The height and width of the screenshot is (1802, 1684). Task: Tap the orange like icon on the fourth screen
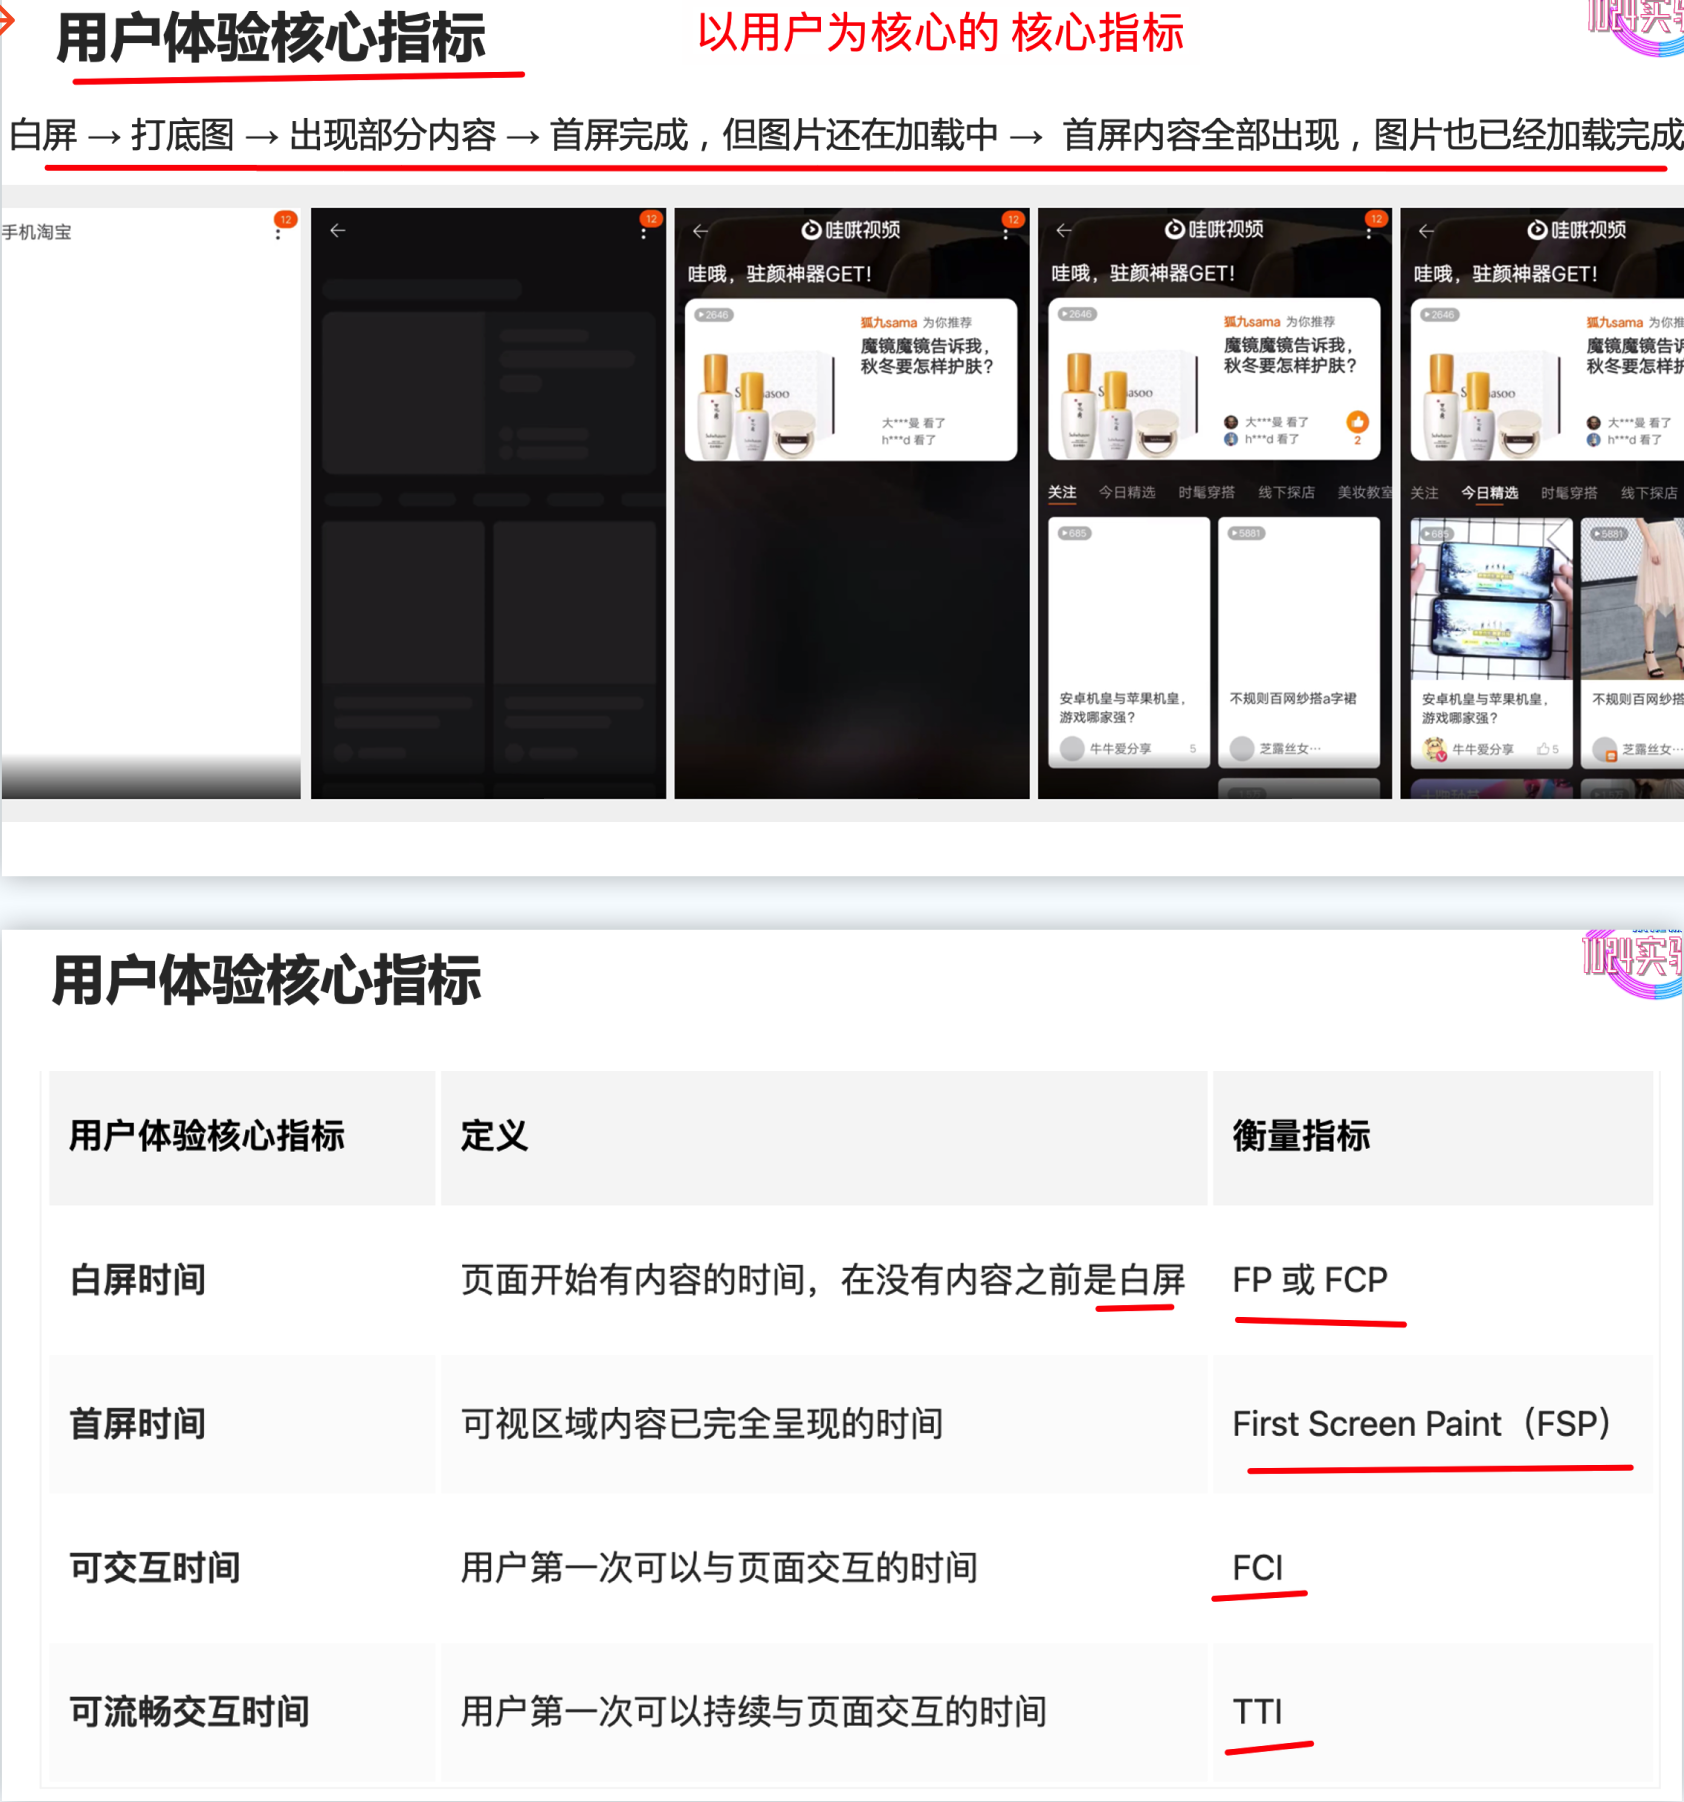click(1357, 421)
